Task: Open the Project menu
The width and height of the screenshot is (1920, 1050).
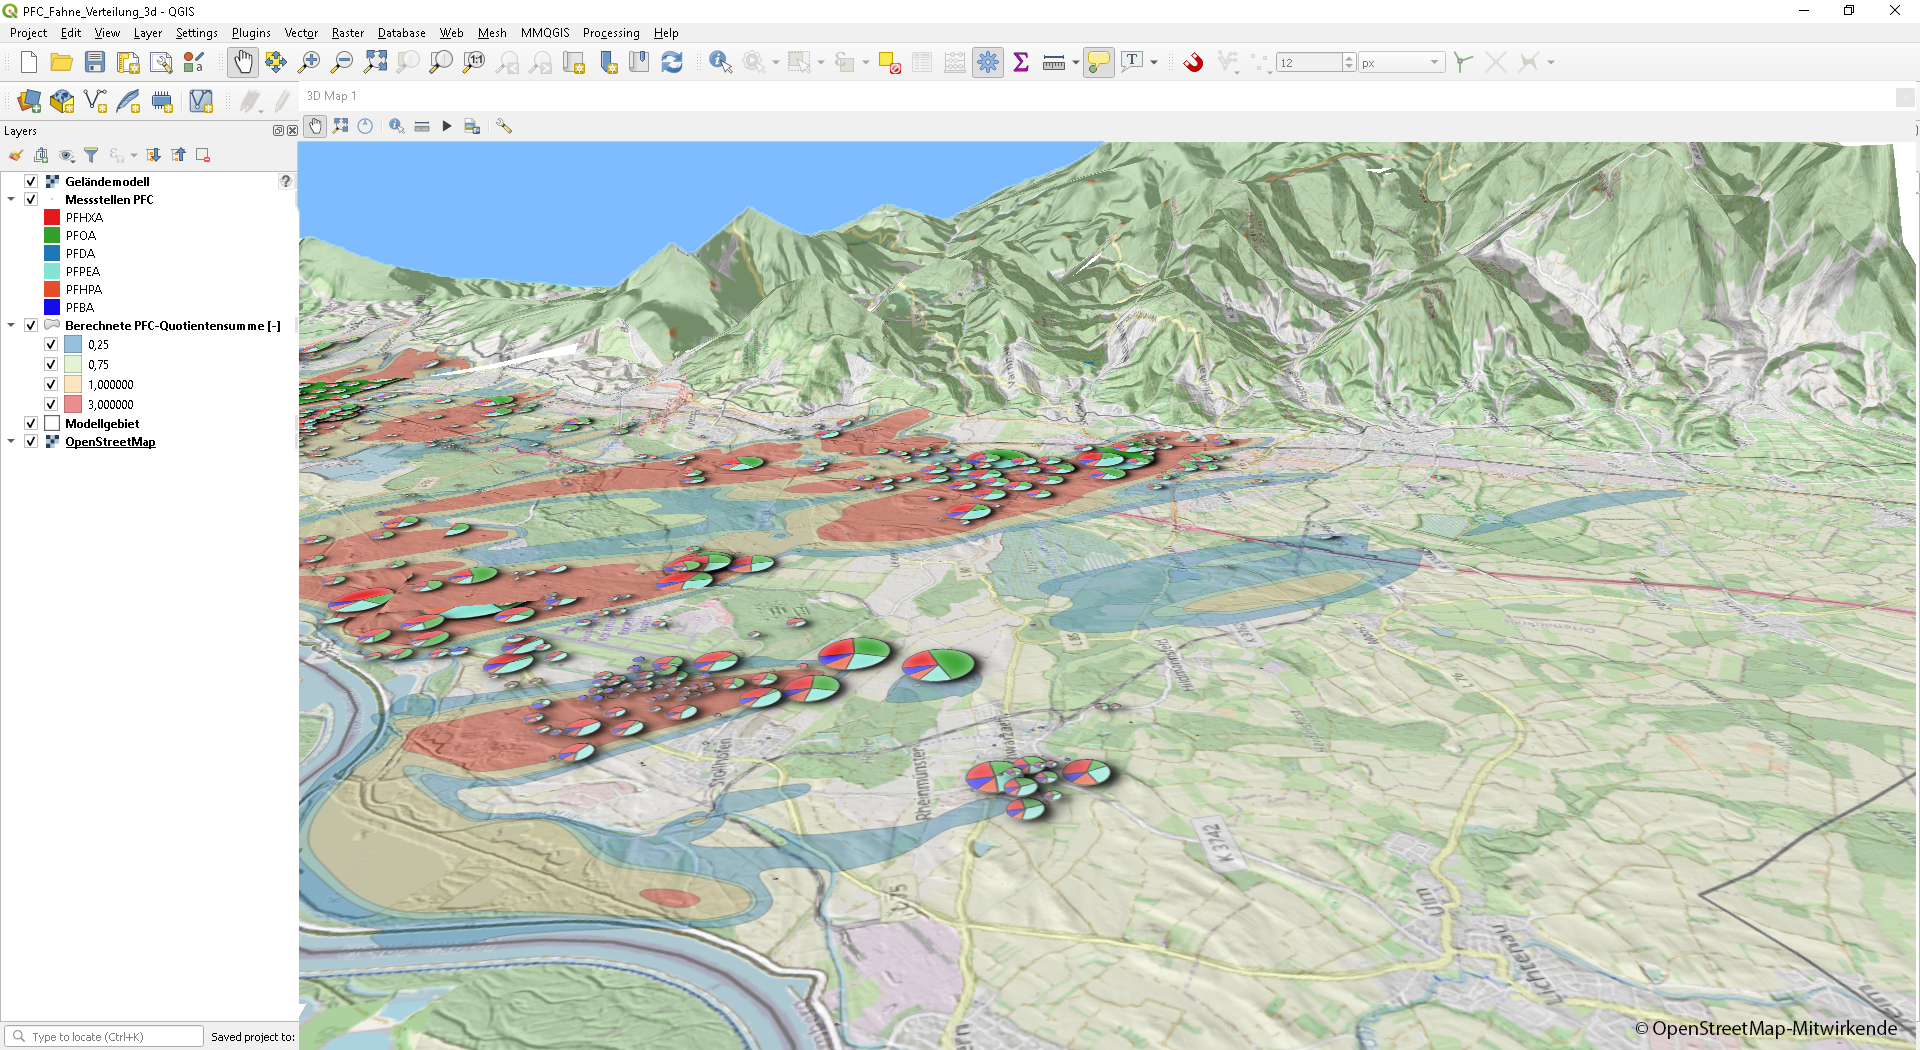Action: pyautogui.click(x=28, y=33)
